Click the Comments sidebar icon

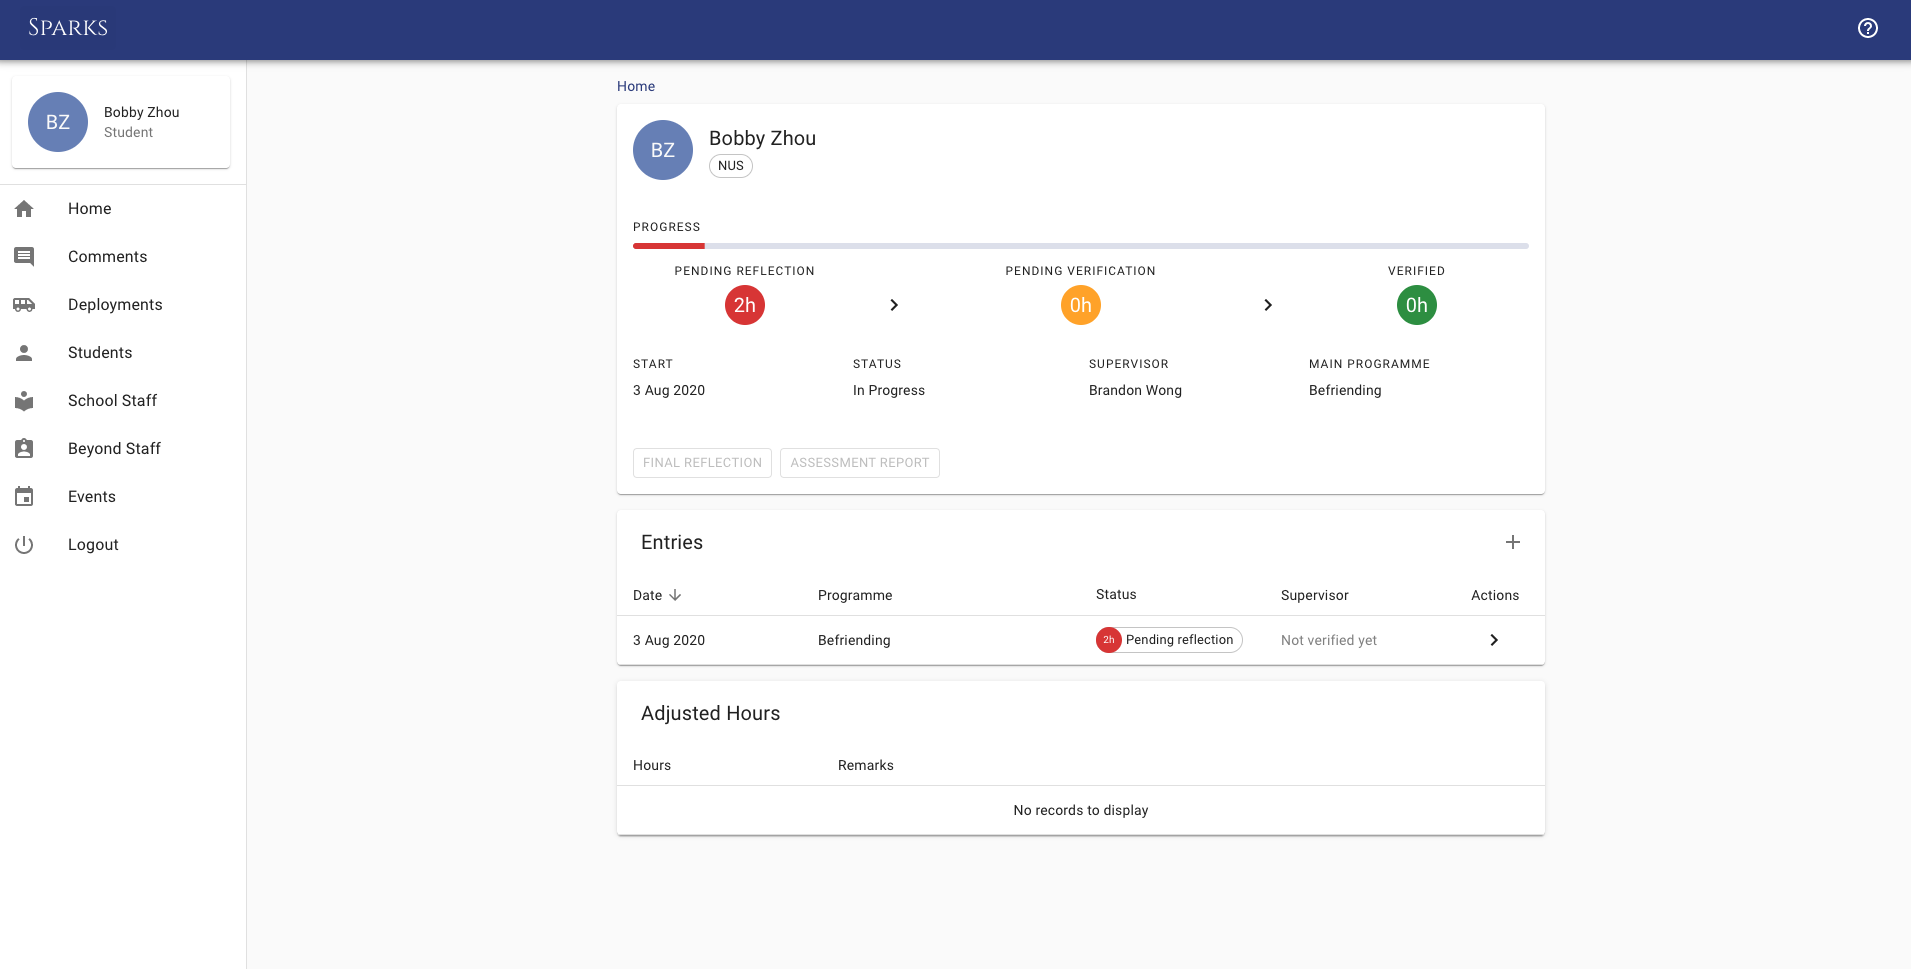(x=24, y=257)
